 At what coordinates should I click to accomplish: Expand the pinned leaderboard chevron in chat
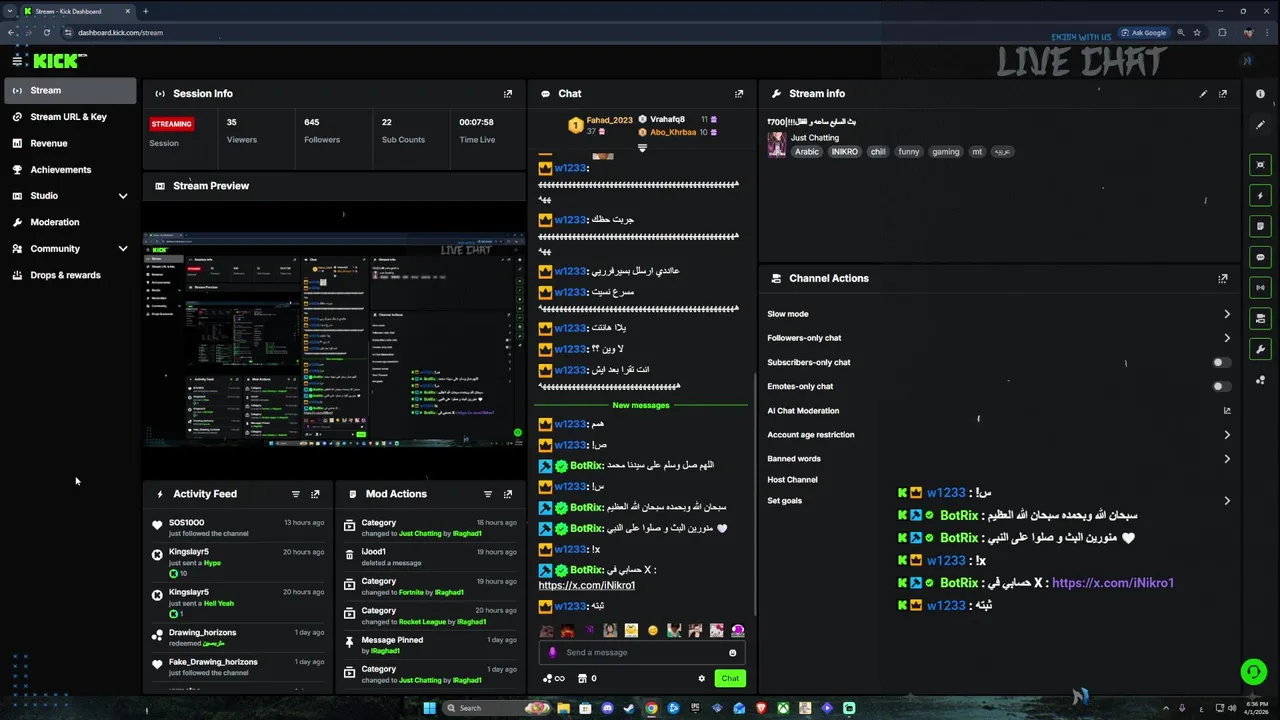[x=642, y=148]
